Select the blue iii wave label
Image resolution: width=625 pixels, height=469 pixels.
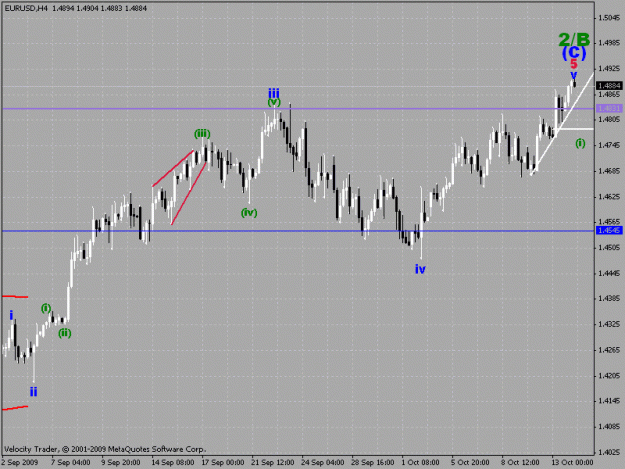pos(274,94)
